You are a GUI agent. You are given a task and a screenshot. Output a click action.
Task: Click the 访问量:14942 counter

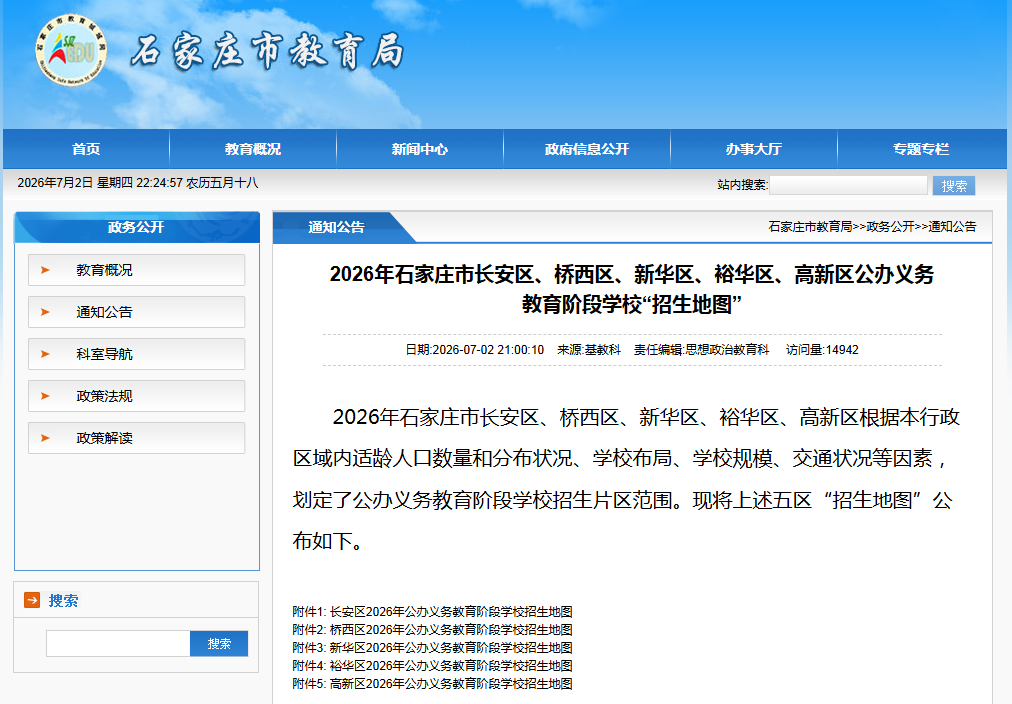(x=822, y=350)
